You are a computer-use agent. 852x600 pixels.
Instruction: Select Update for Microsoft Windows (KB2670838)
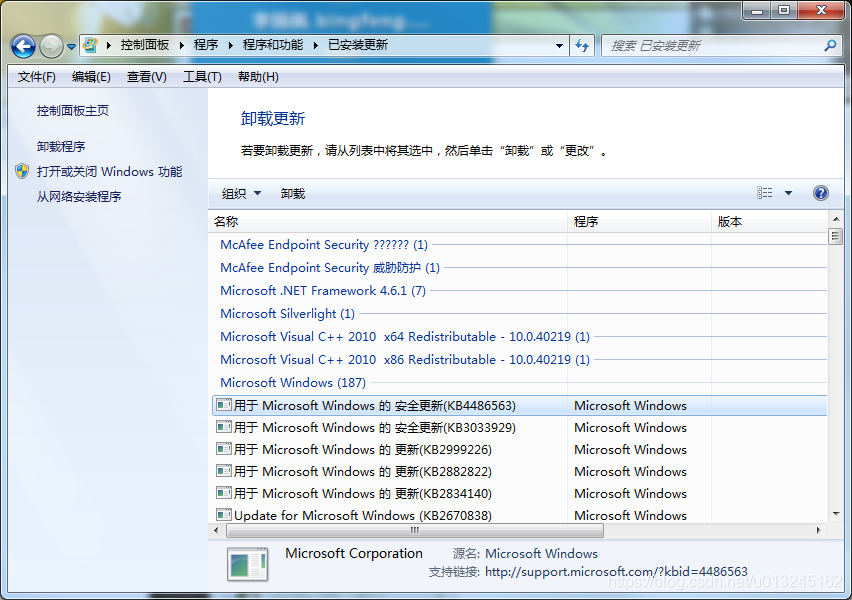(520, 515)
